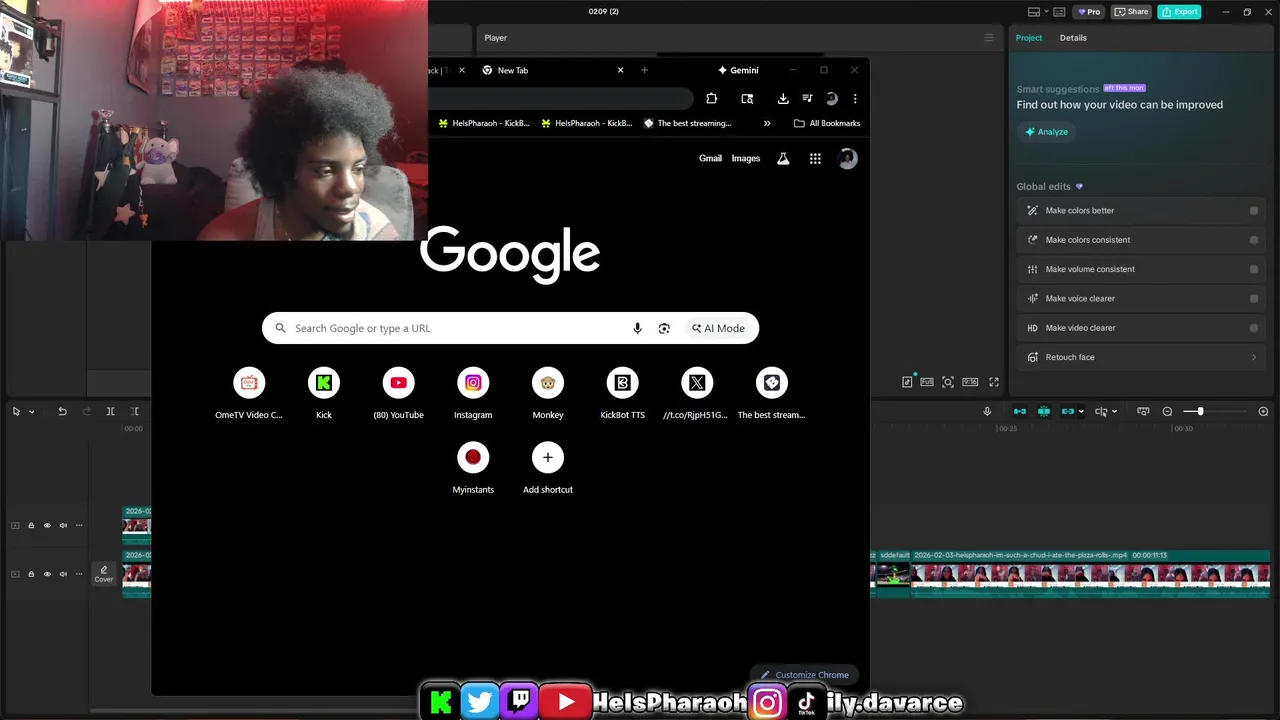The width and height of the screenshot is (1280, 720).
Task: Switch to the Details tab
Action: (1073, 38)
